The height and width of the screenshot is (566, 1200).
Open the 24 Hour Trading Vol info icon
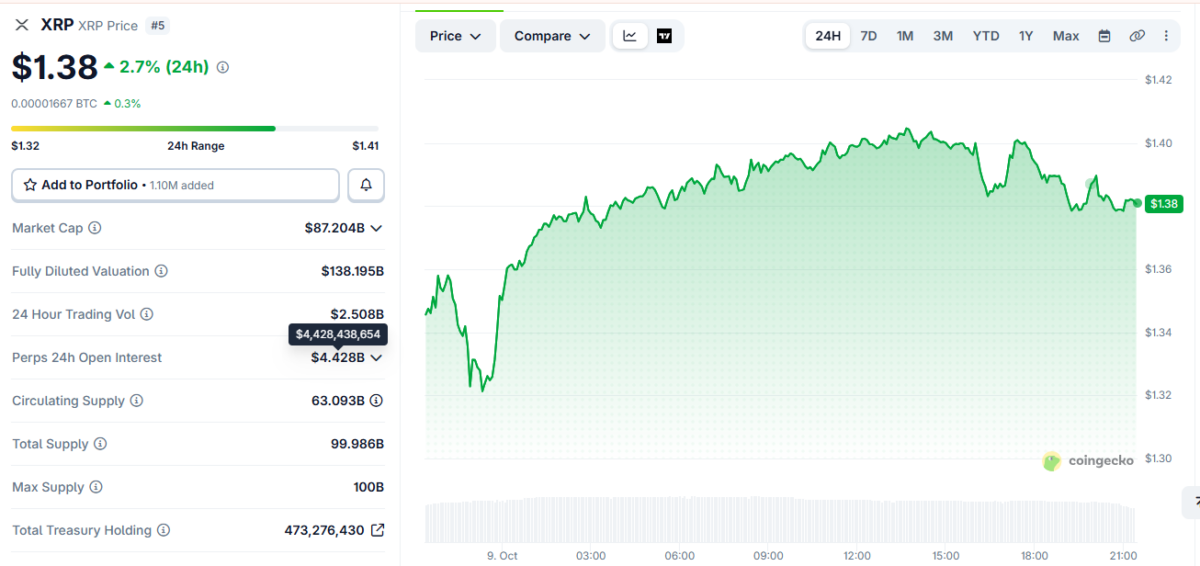pyautogui.click(x=147, y=314)
